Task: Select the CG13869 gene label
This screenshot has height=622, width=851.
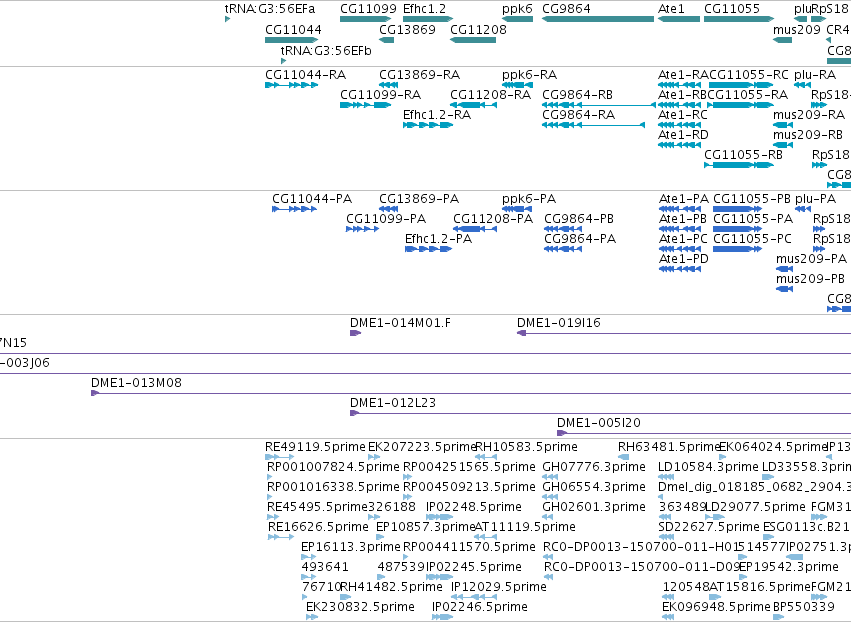Action: (x=407, y=29)
